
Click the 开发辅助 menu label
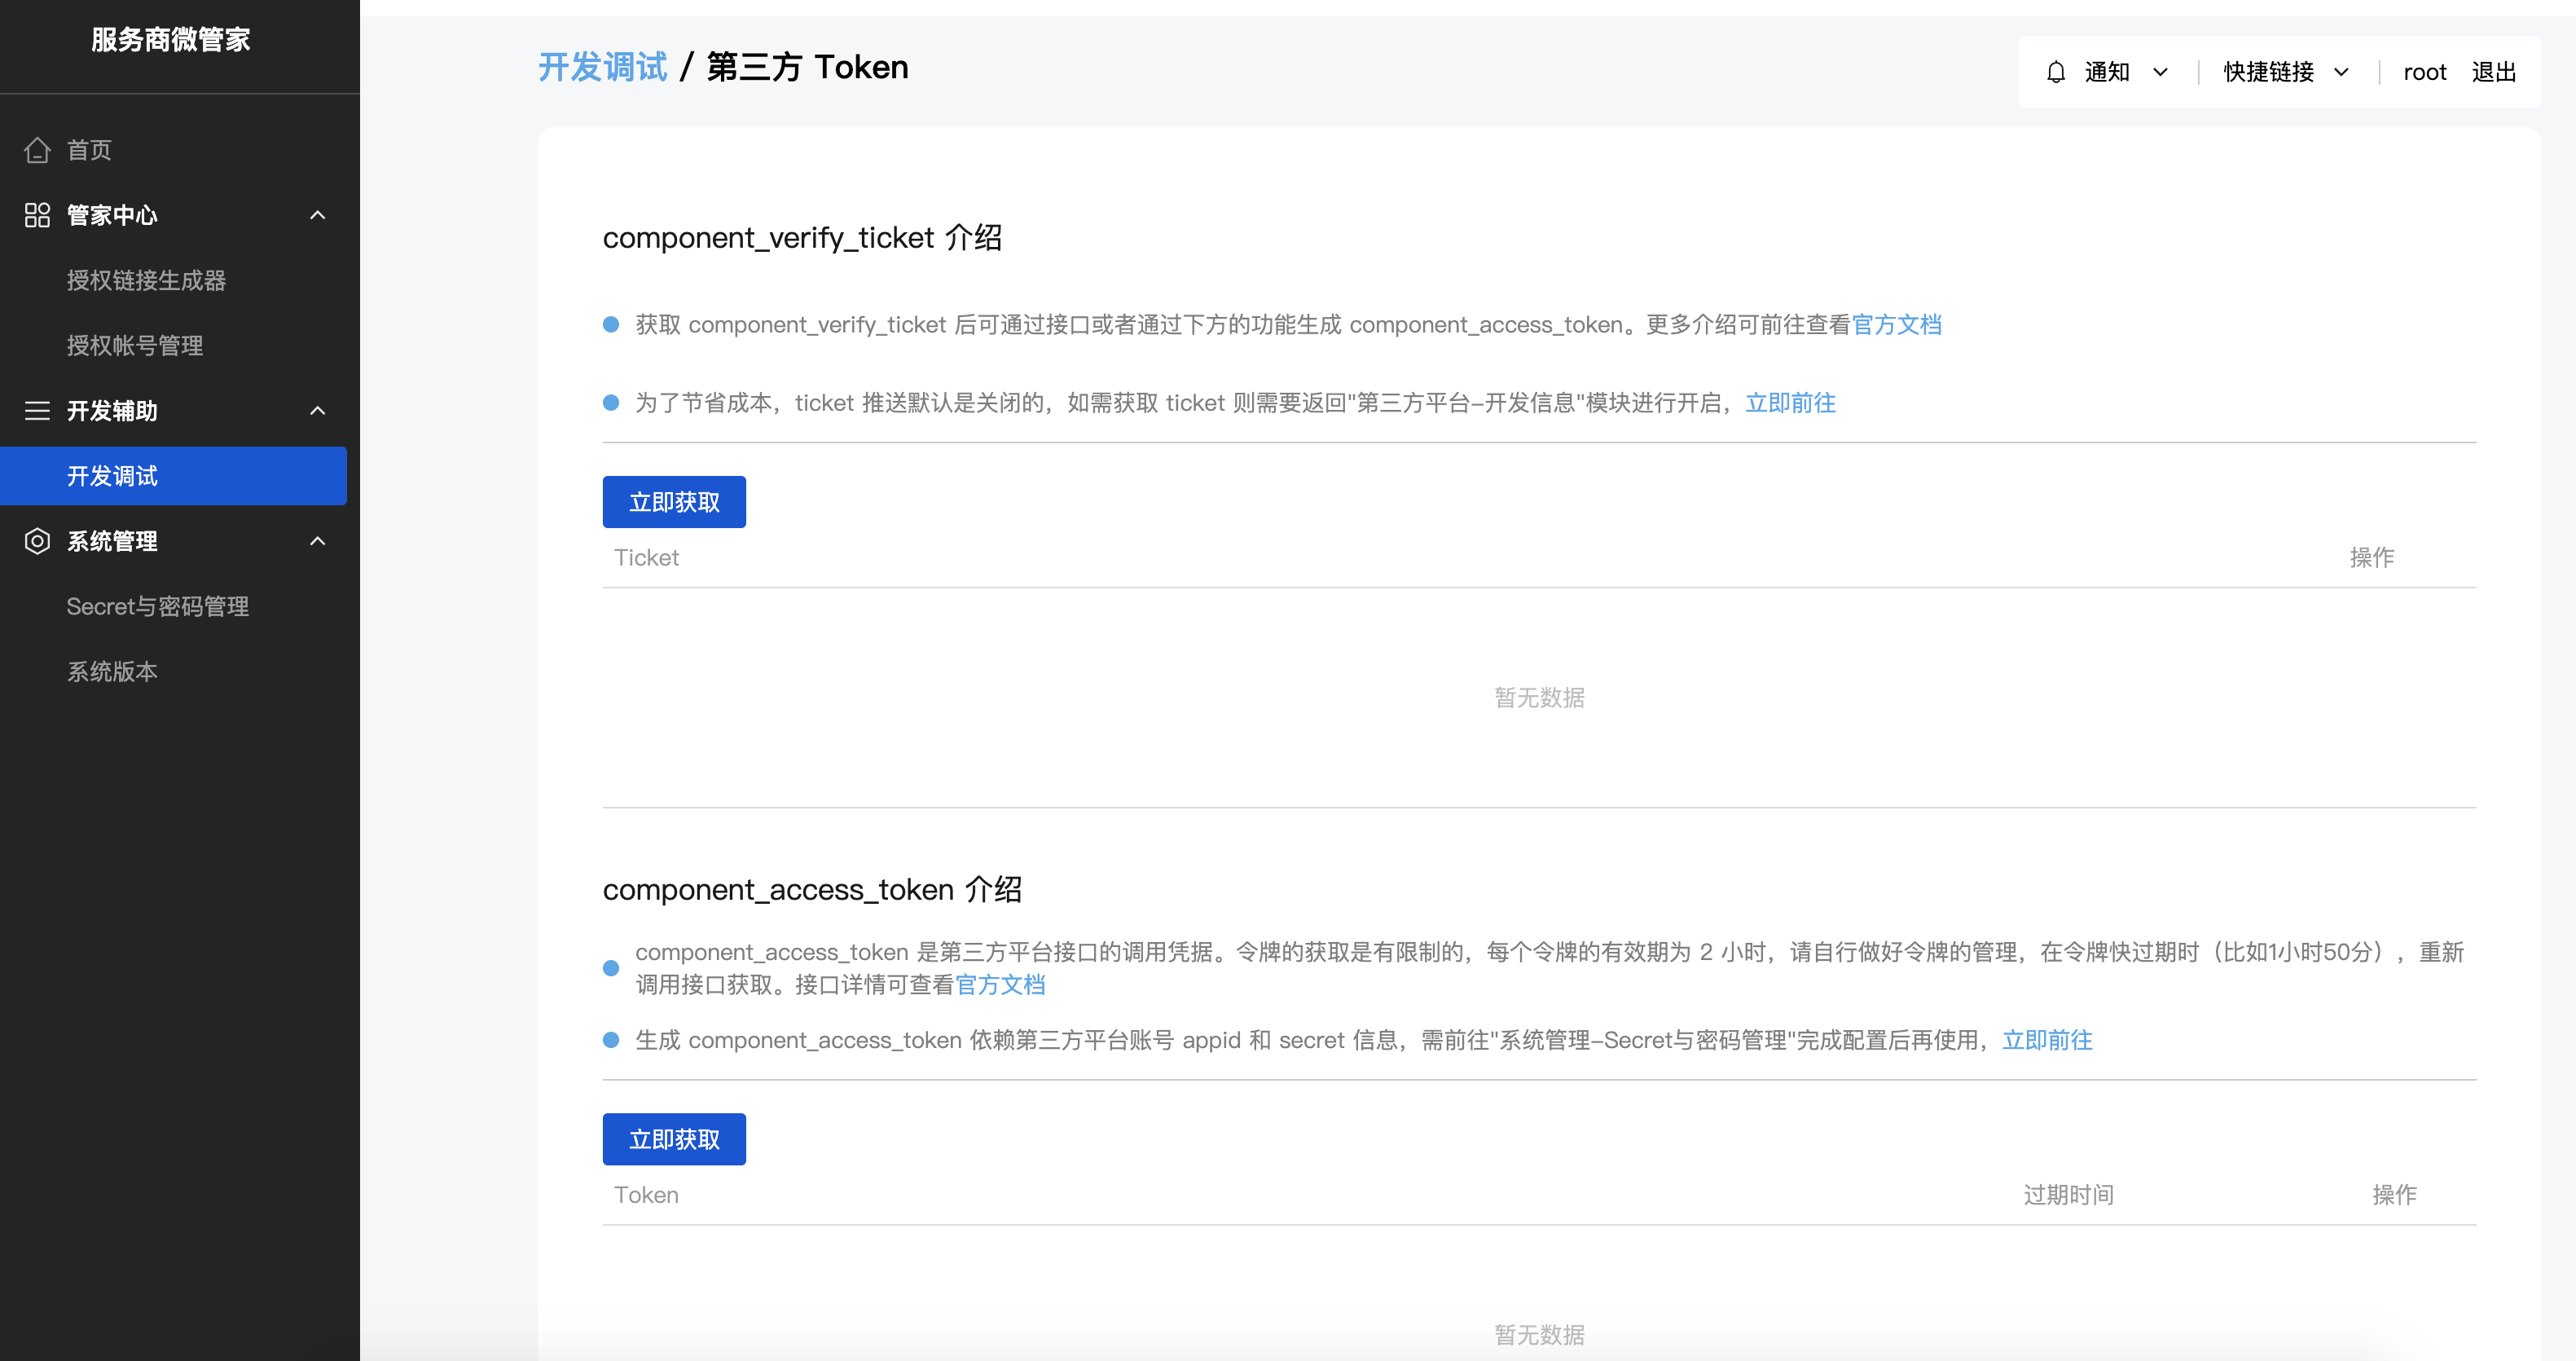pos(112,411)
